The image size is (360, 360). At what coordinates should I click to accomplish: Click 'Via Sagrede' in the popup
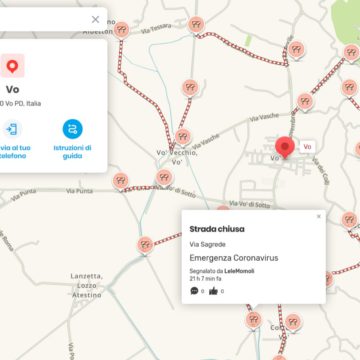tap(208, 244)
